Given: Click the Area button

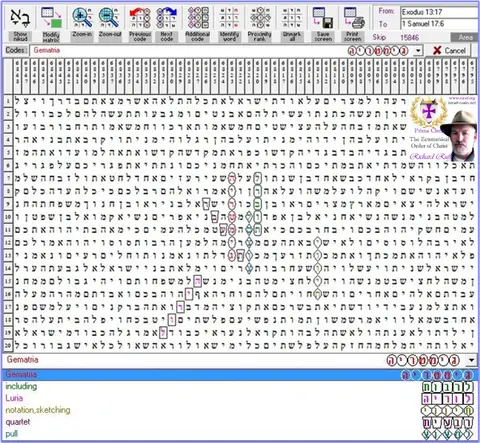Looking at the screenshot, I should click(465, 37).
